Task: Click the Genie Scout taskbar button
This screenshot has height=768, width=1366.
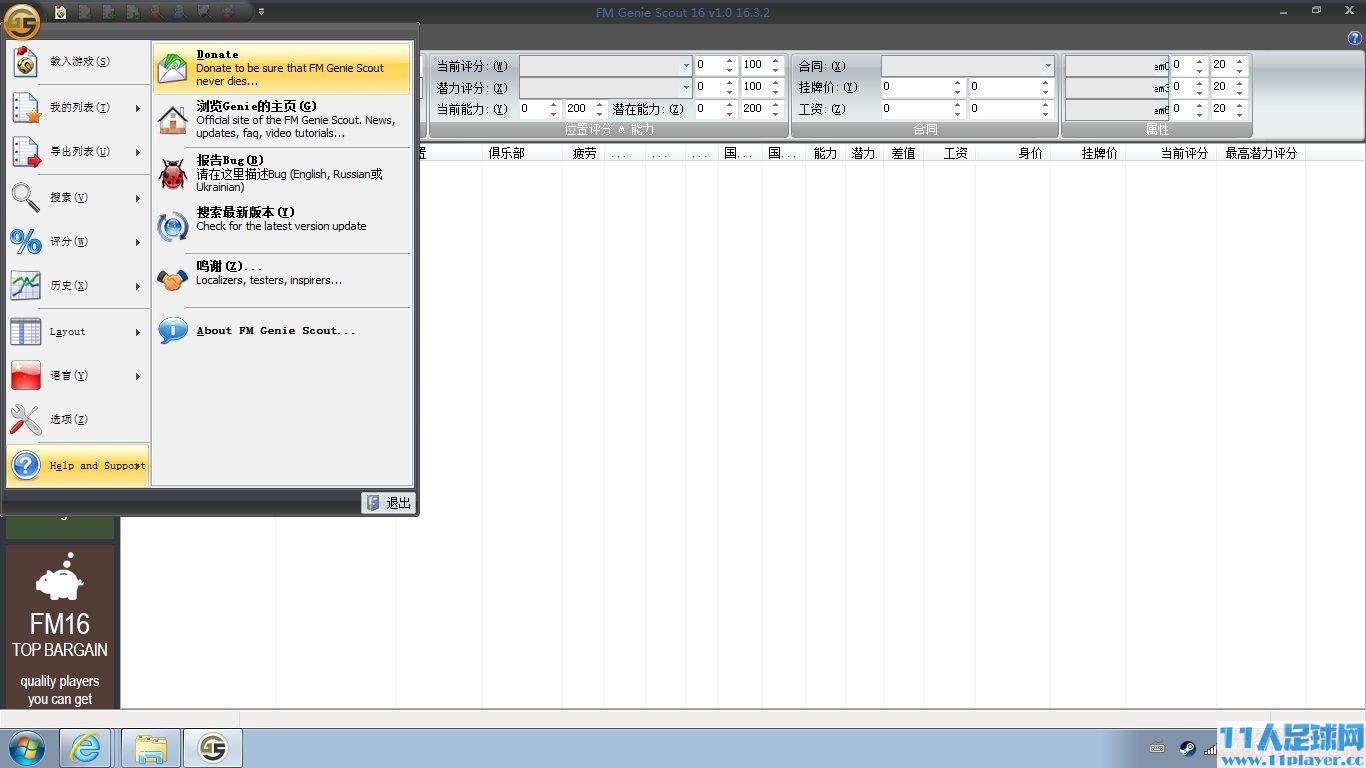Action: pyautogui.click(x=213, y=748)
